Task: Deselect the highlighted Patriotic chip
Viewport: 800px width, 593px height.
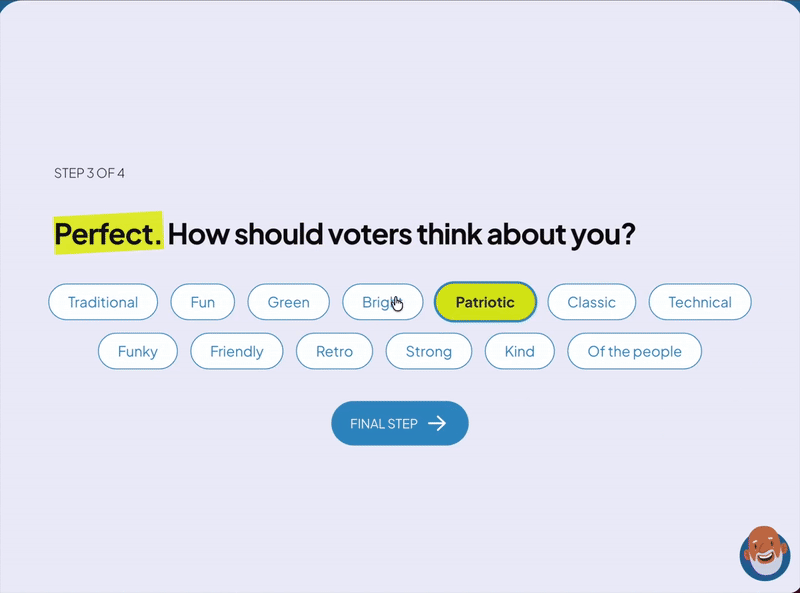Action: (485, 302)
